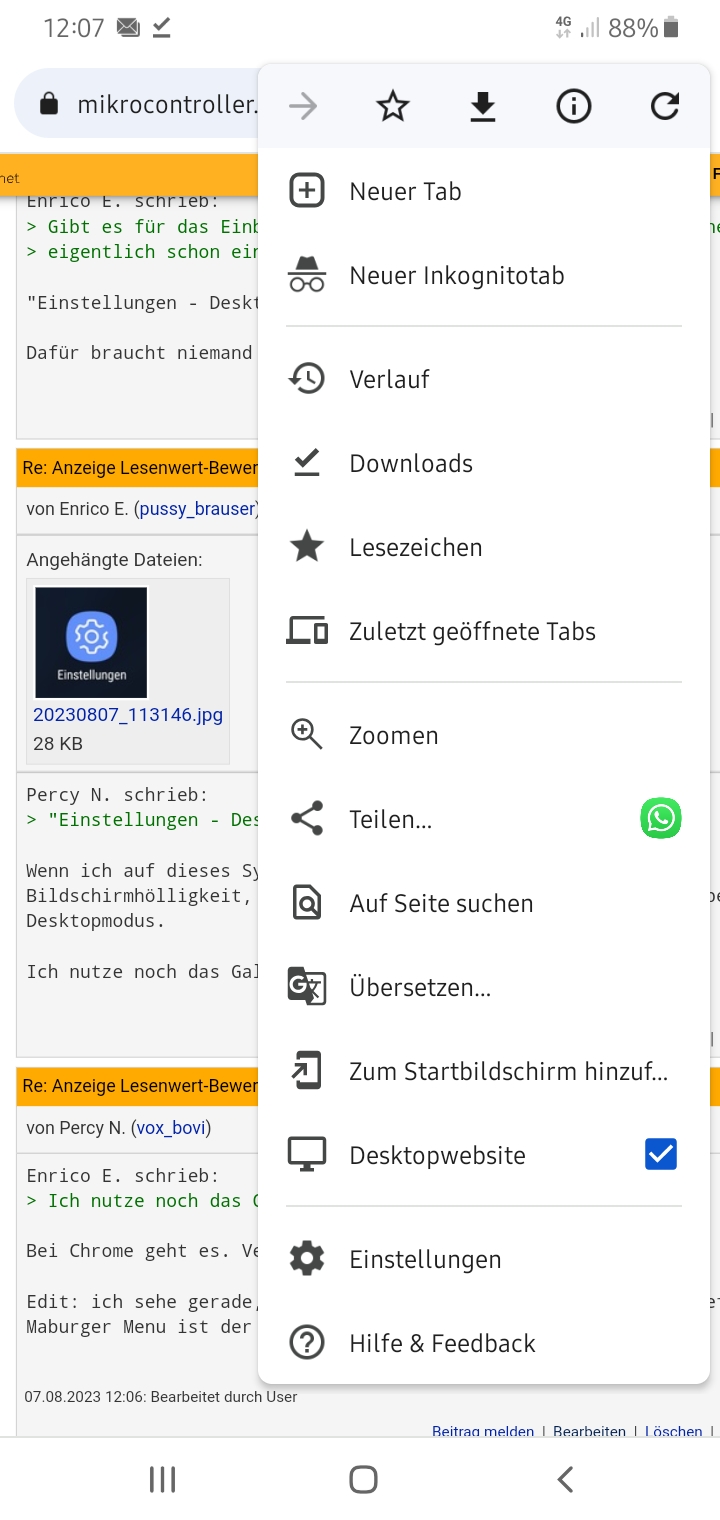
Task: Open page info via the circled i icon
Action: click(574, 106)
